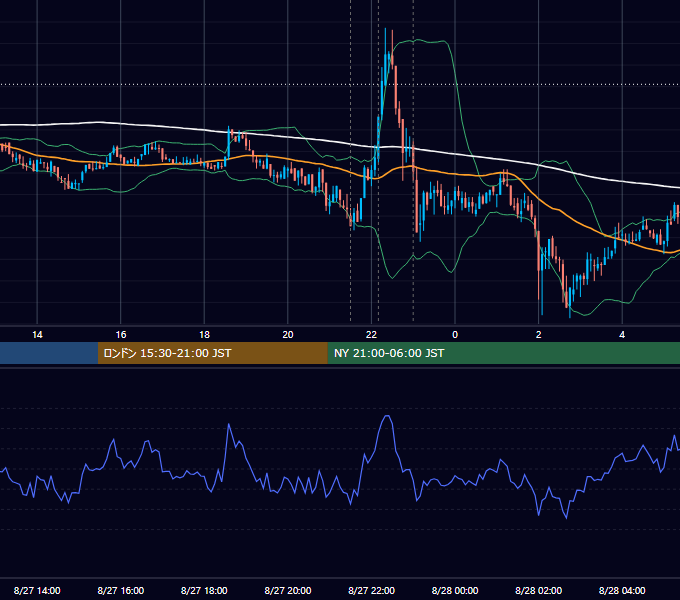This screenshot has height=600, width=680.
Task: Click the '14' hour label on price chart axis
Action: [x=37, y=335]
